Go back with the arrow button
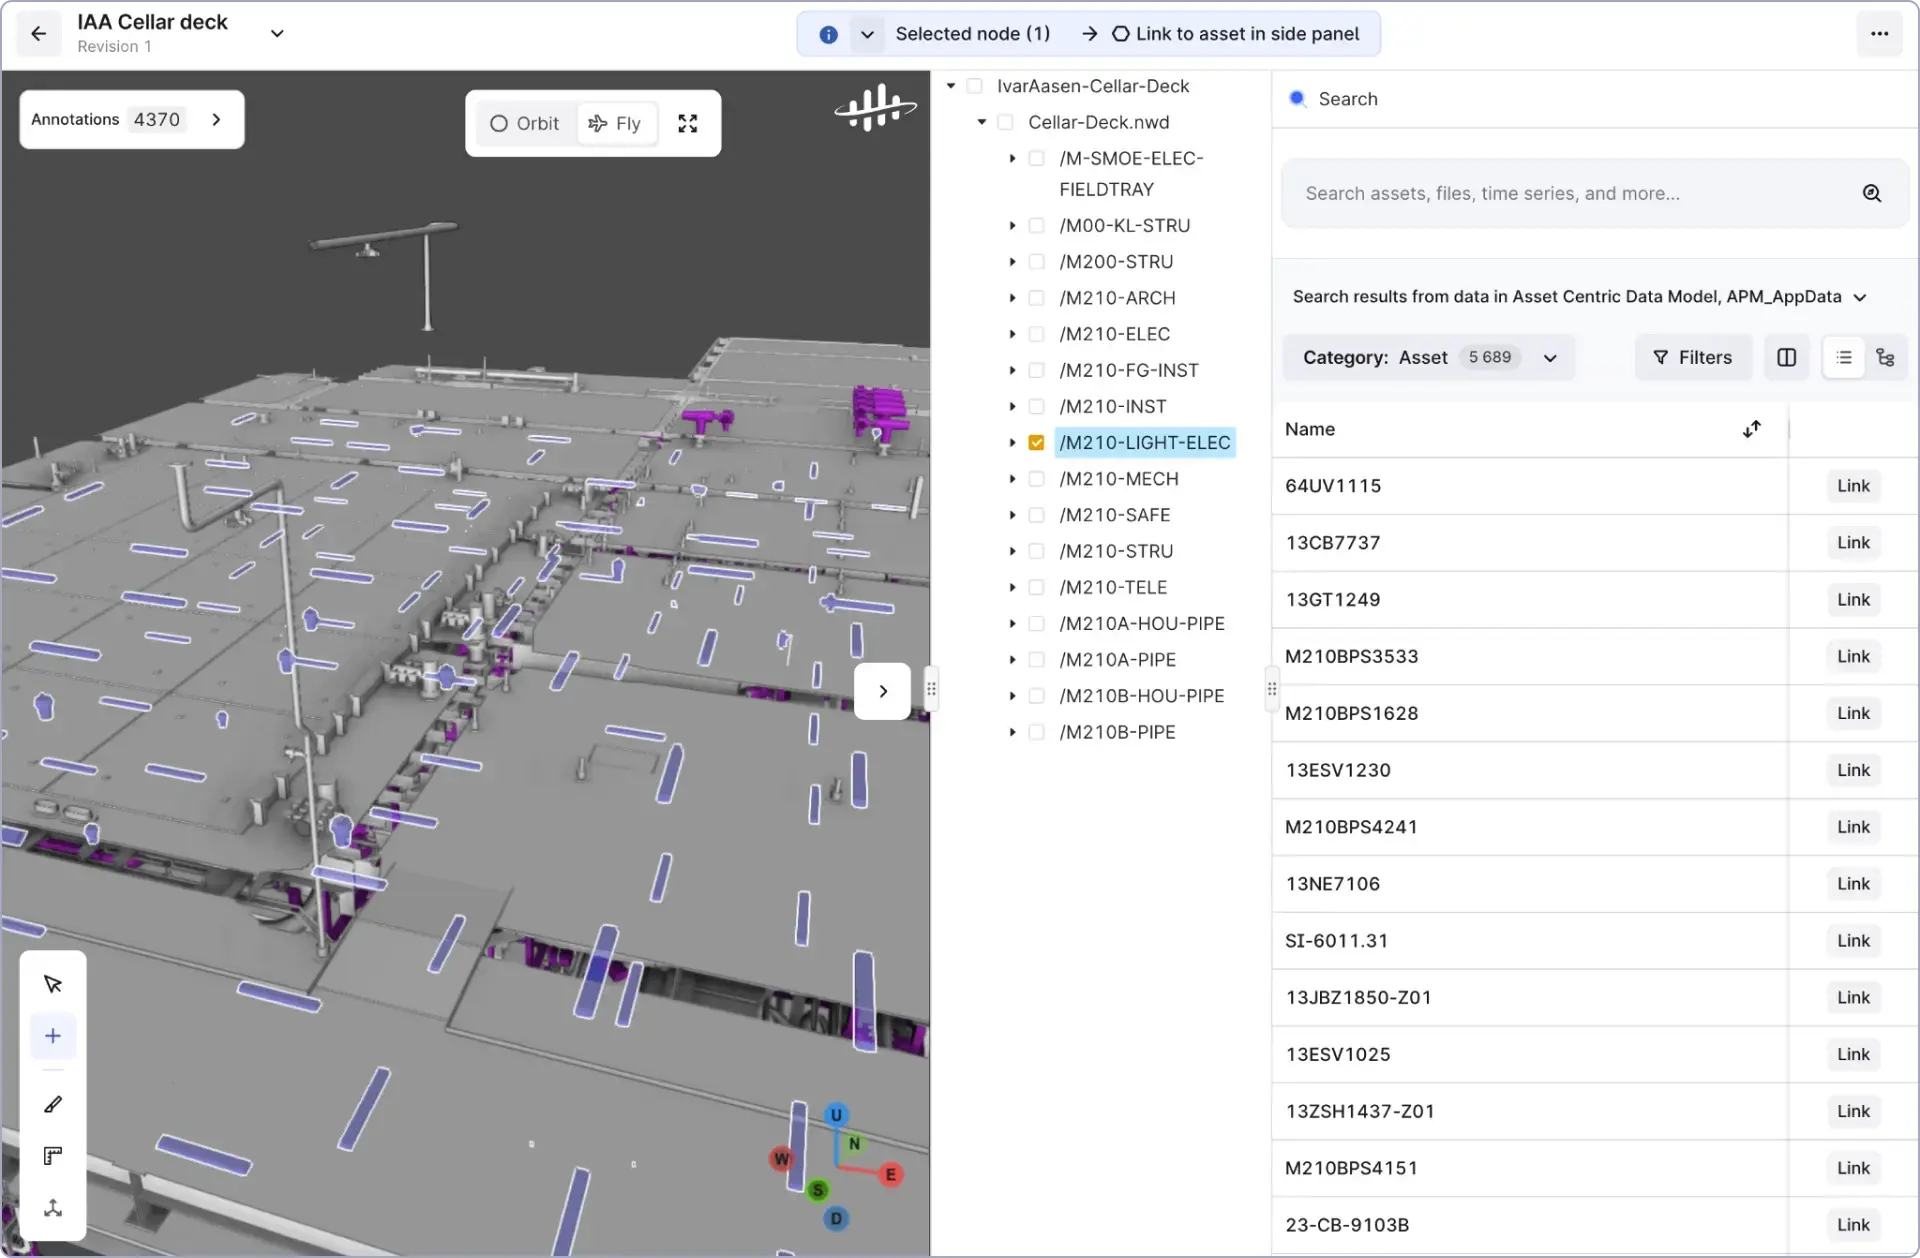This screenshot has height=1258, width=1920. point(39,34)
